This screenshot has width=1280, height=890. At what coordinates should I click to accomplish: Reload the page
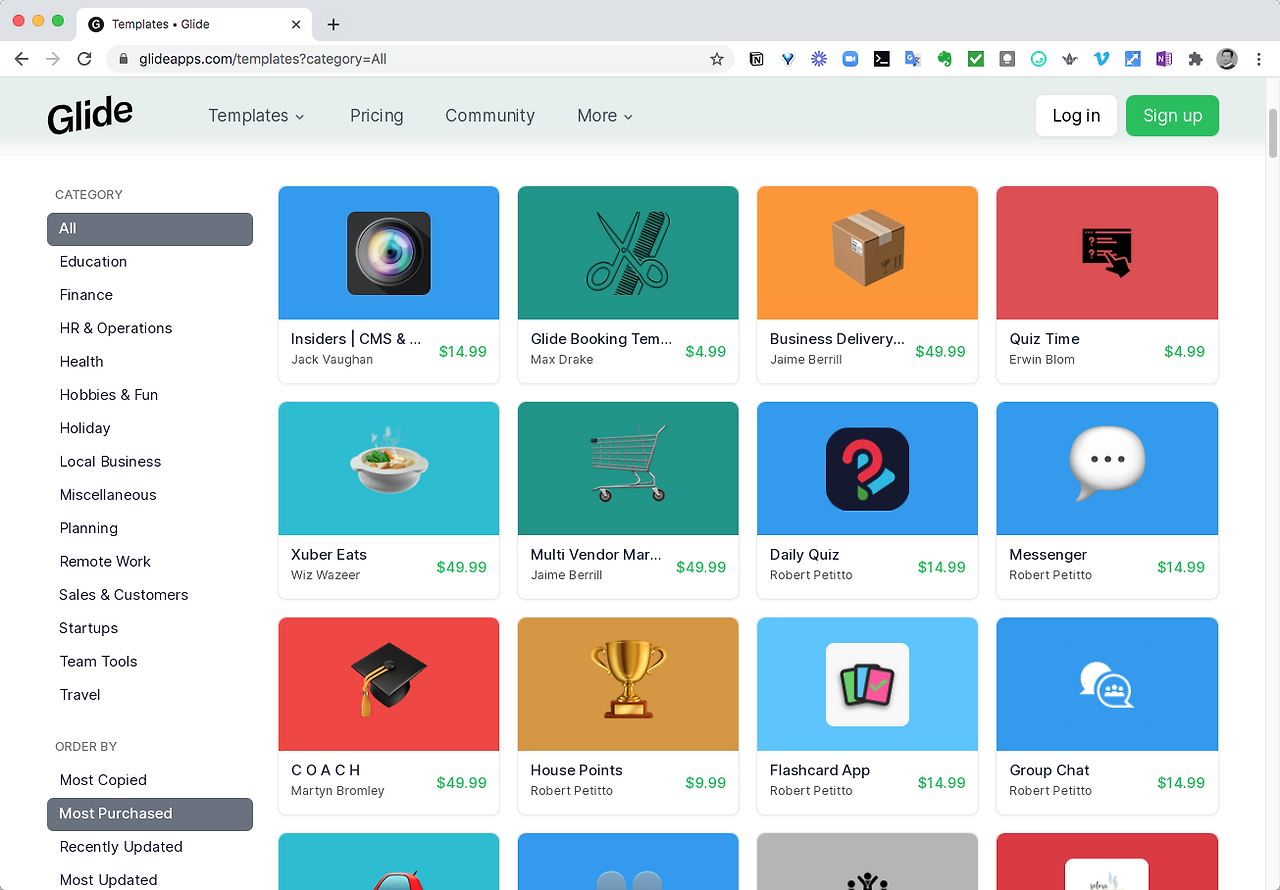coord(85,59)
